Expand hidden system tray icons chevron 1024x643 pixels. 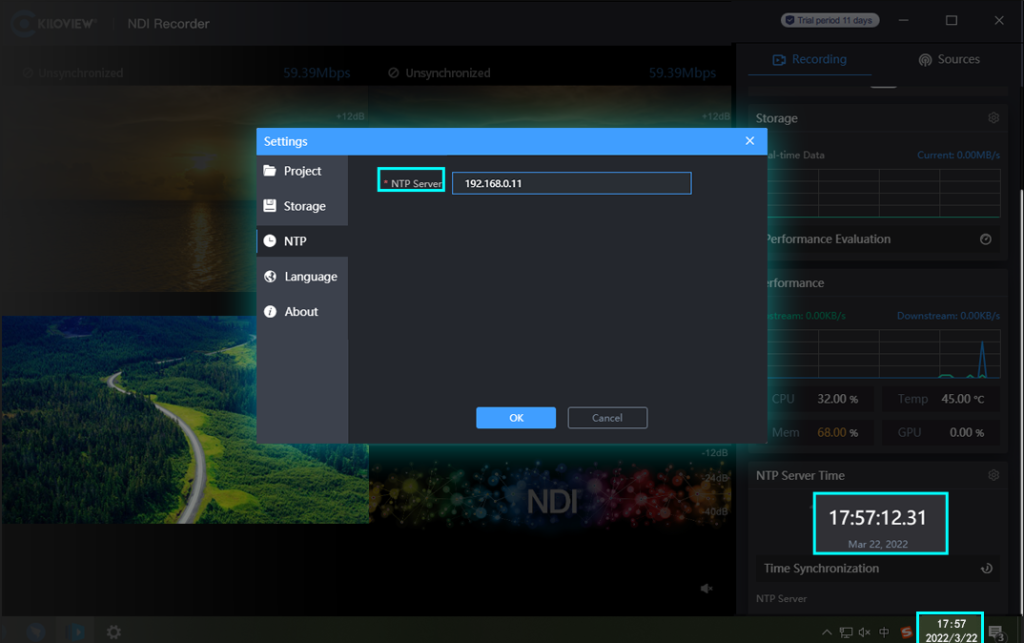(827, 632)
